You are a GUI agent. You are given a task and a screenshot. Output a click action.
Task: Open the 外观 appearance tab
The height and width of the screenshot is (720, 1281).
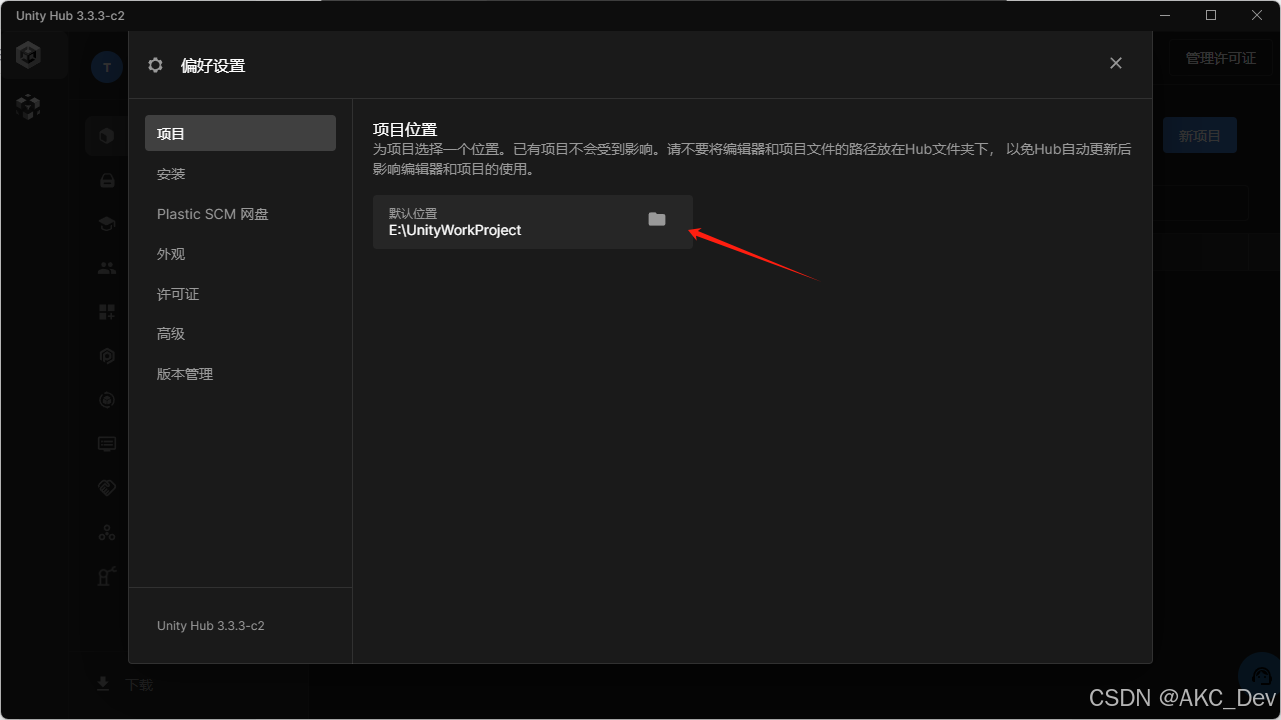(x=240, y=254)
